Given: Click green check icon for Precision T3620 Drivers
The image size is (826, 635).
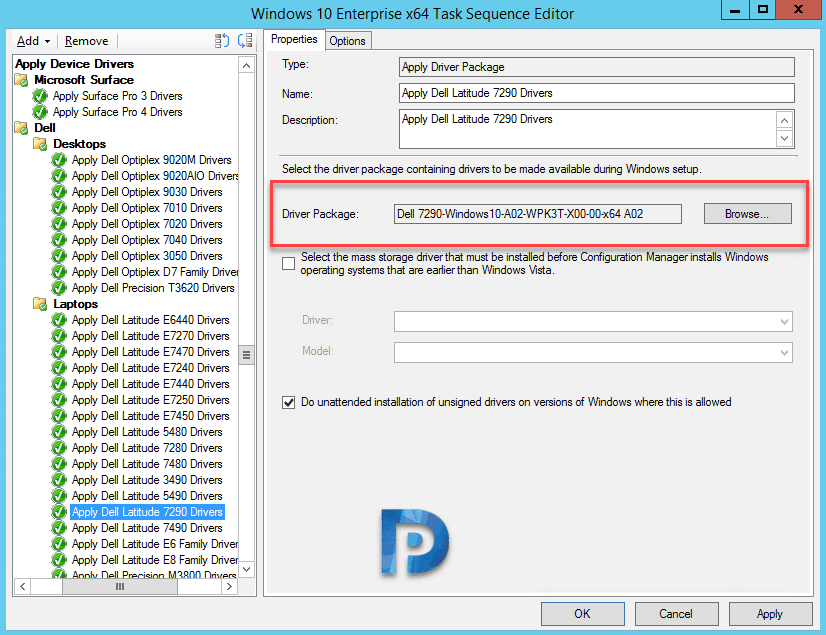Looking at the screenshot, I should pyautogui.click(x=59, y=288).
